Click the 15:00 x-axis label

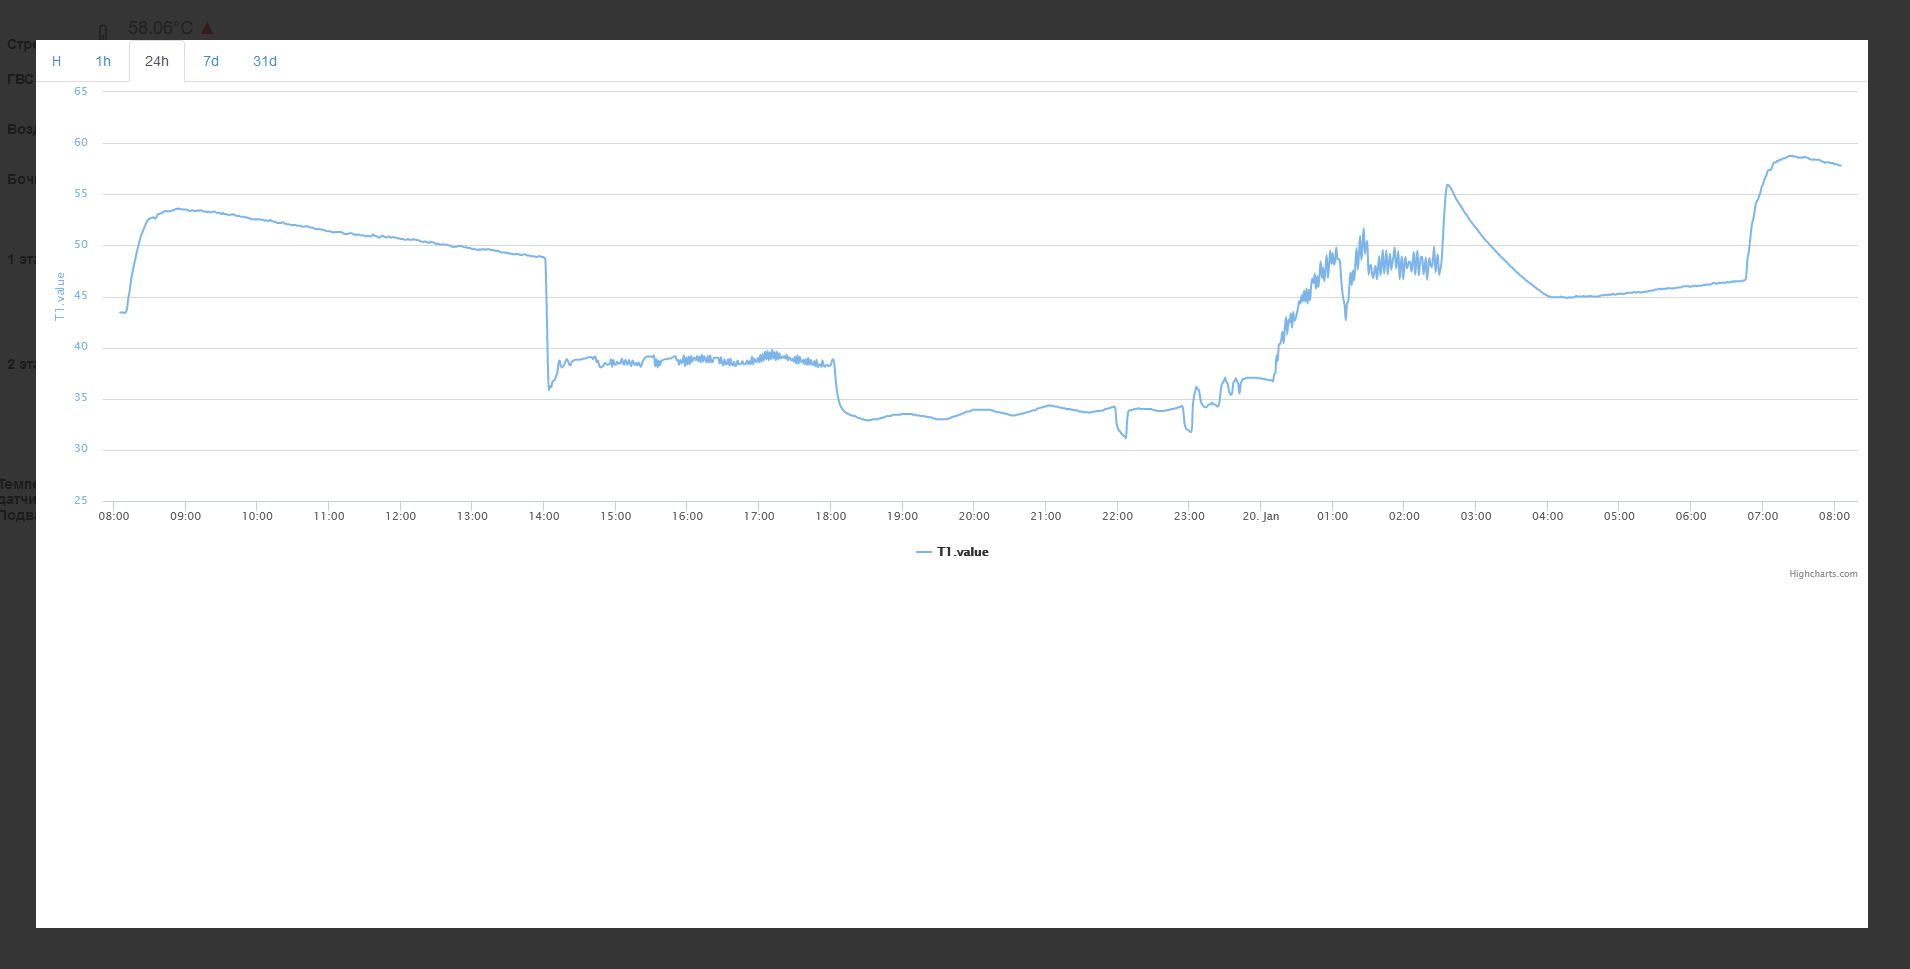tap(616, 516)
